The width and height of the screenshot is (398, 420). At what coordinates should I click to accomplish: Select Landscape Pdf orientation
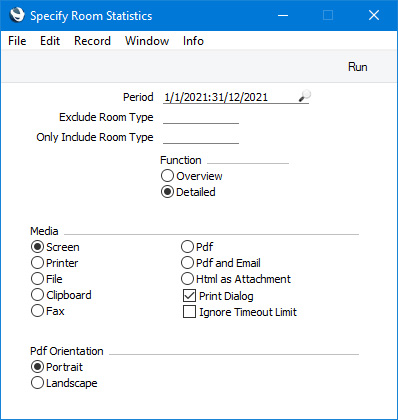pos(37,383)
